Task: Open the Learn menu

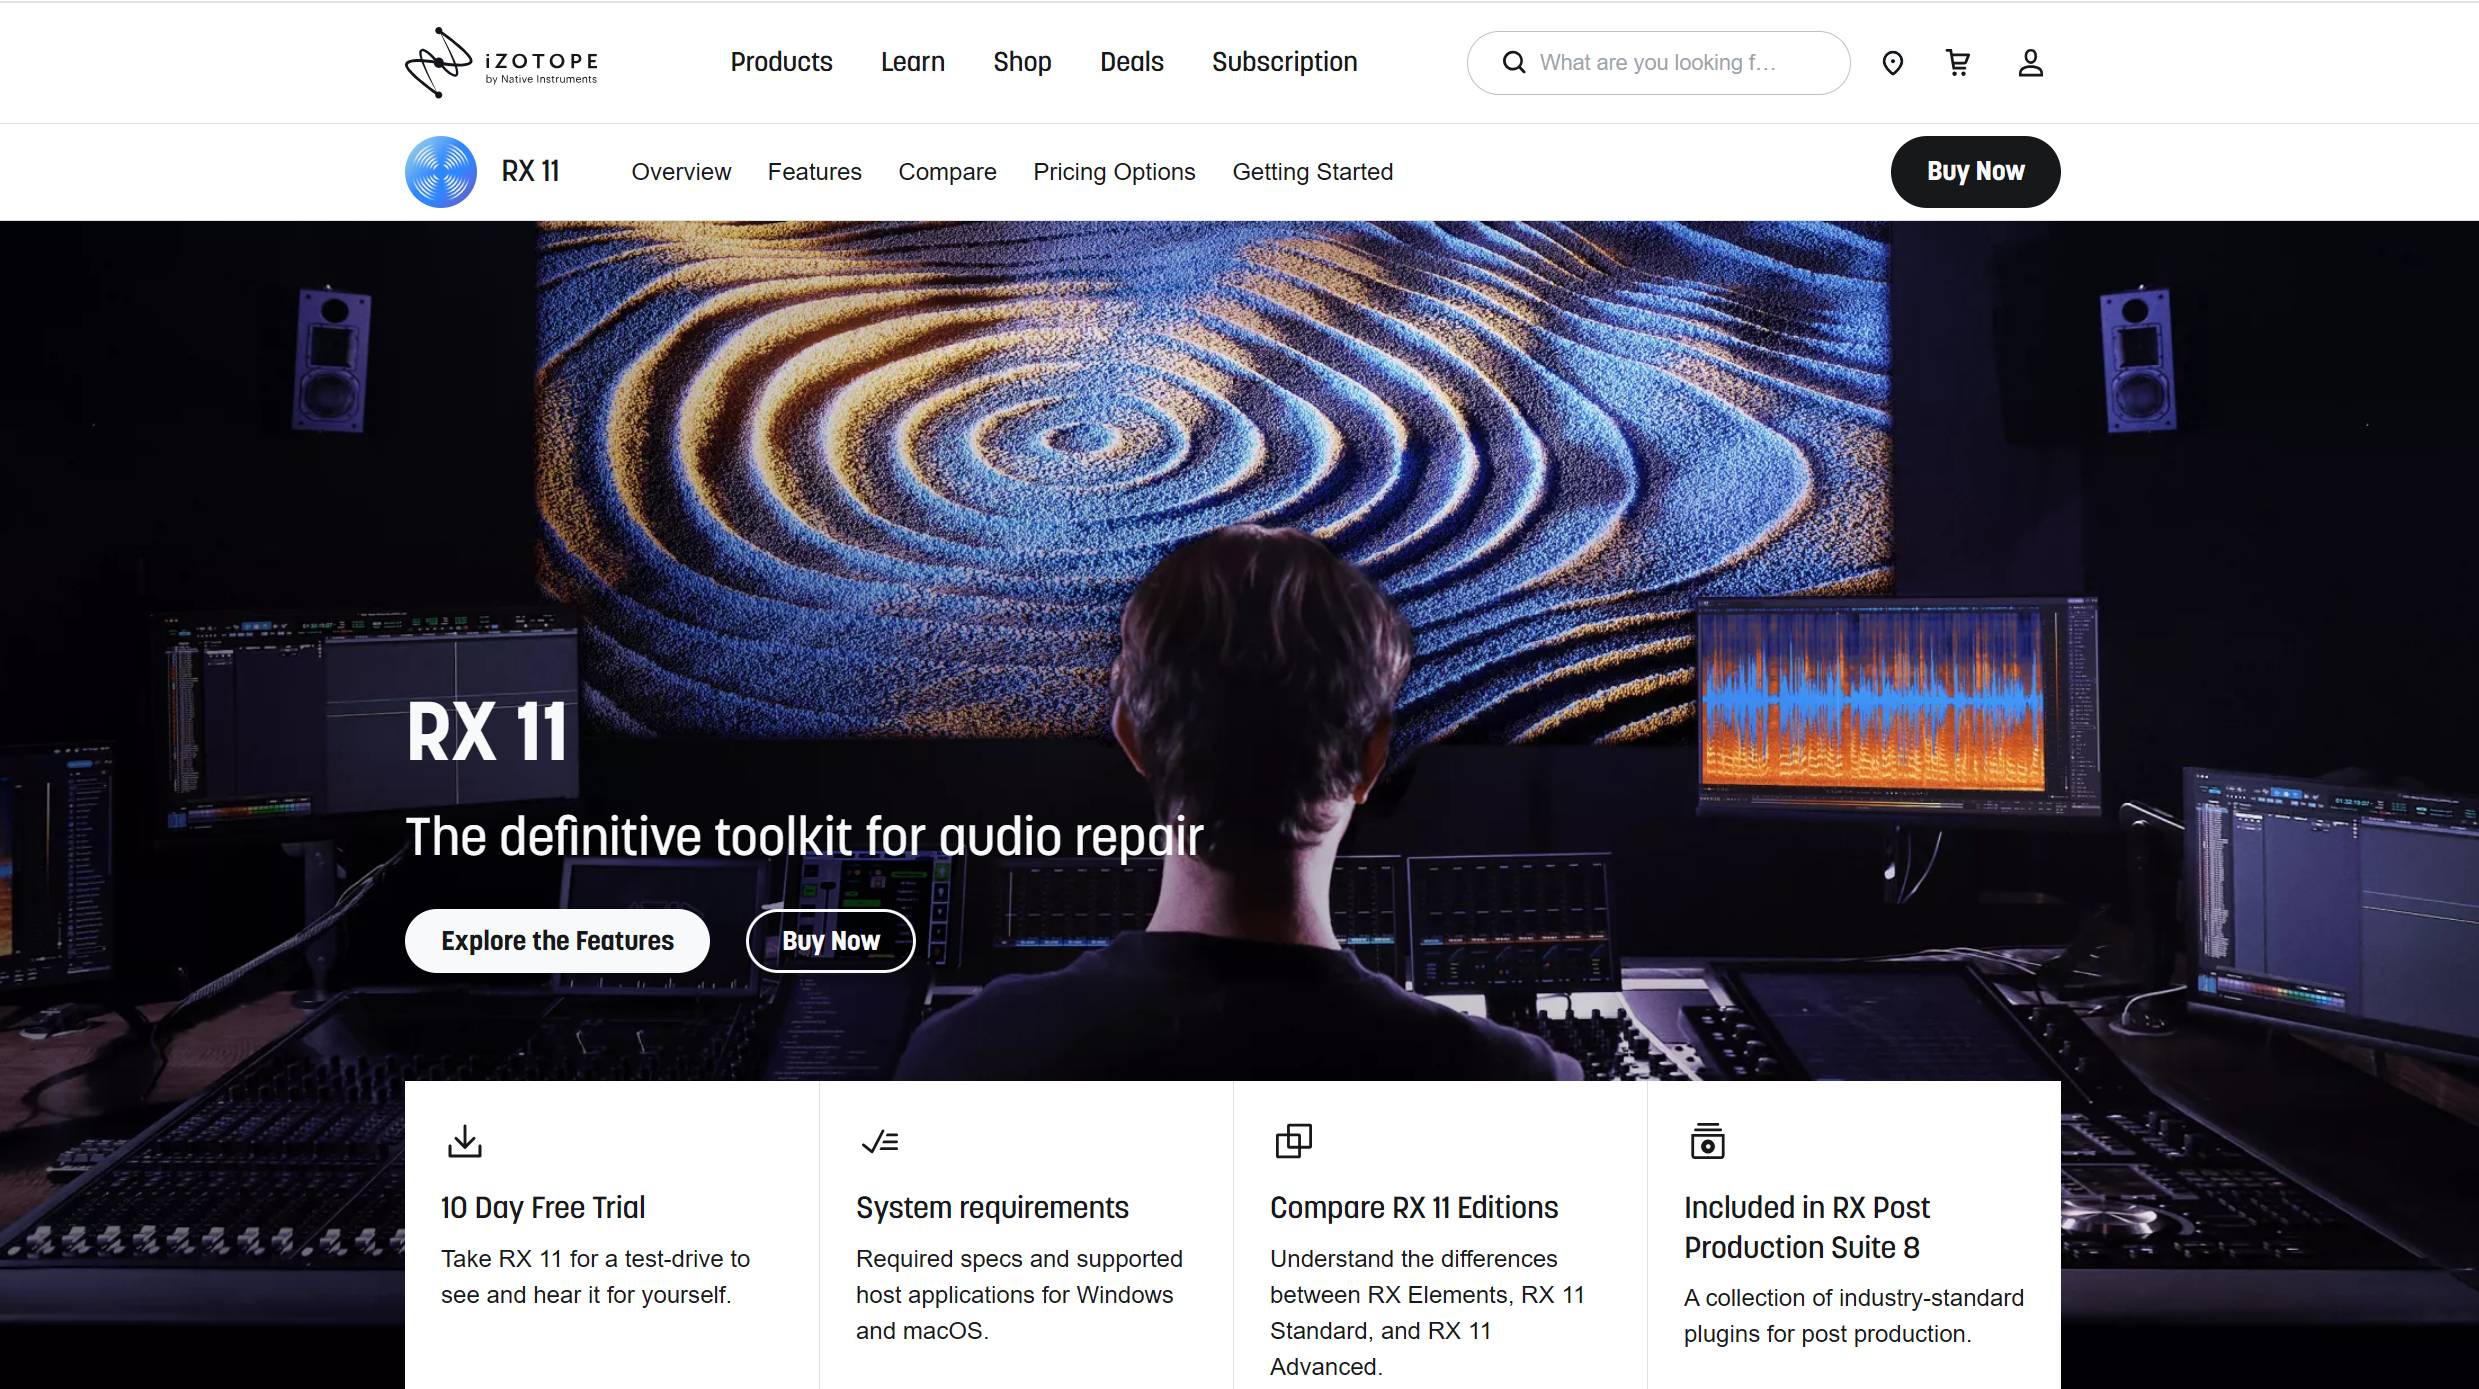Action: tap(912, 62)
